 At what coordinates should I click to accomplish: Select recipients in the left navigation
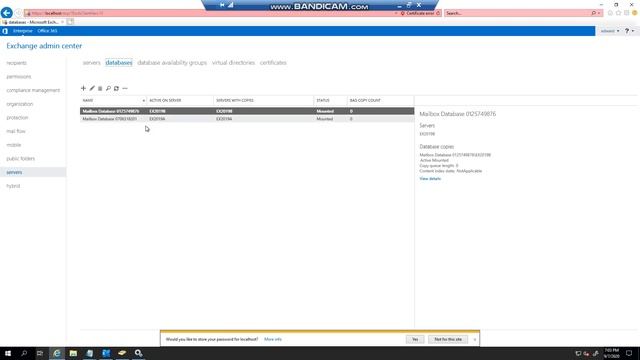(16, 63)
